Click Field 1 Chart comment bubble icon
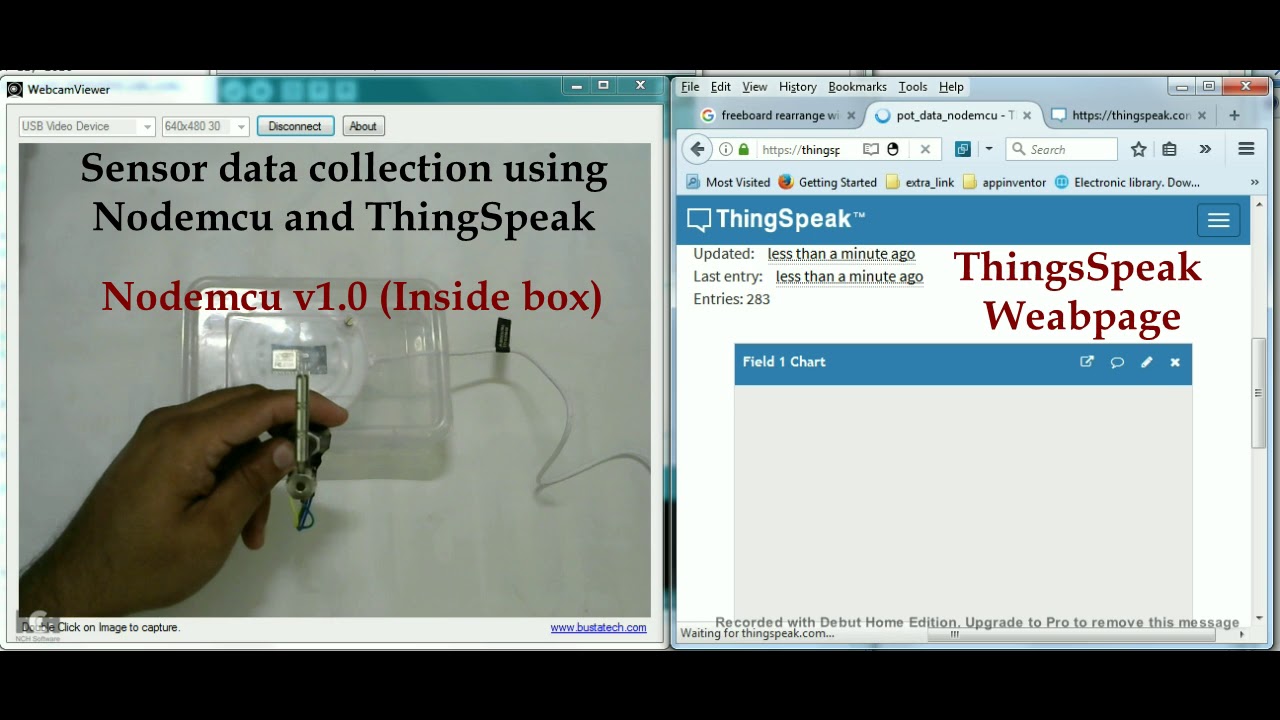The image size is (1280, 720). (1117, 362)
